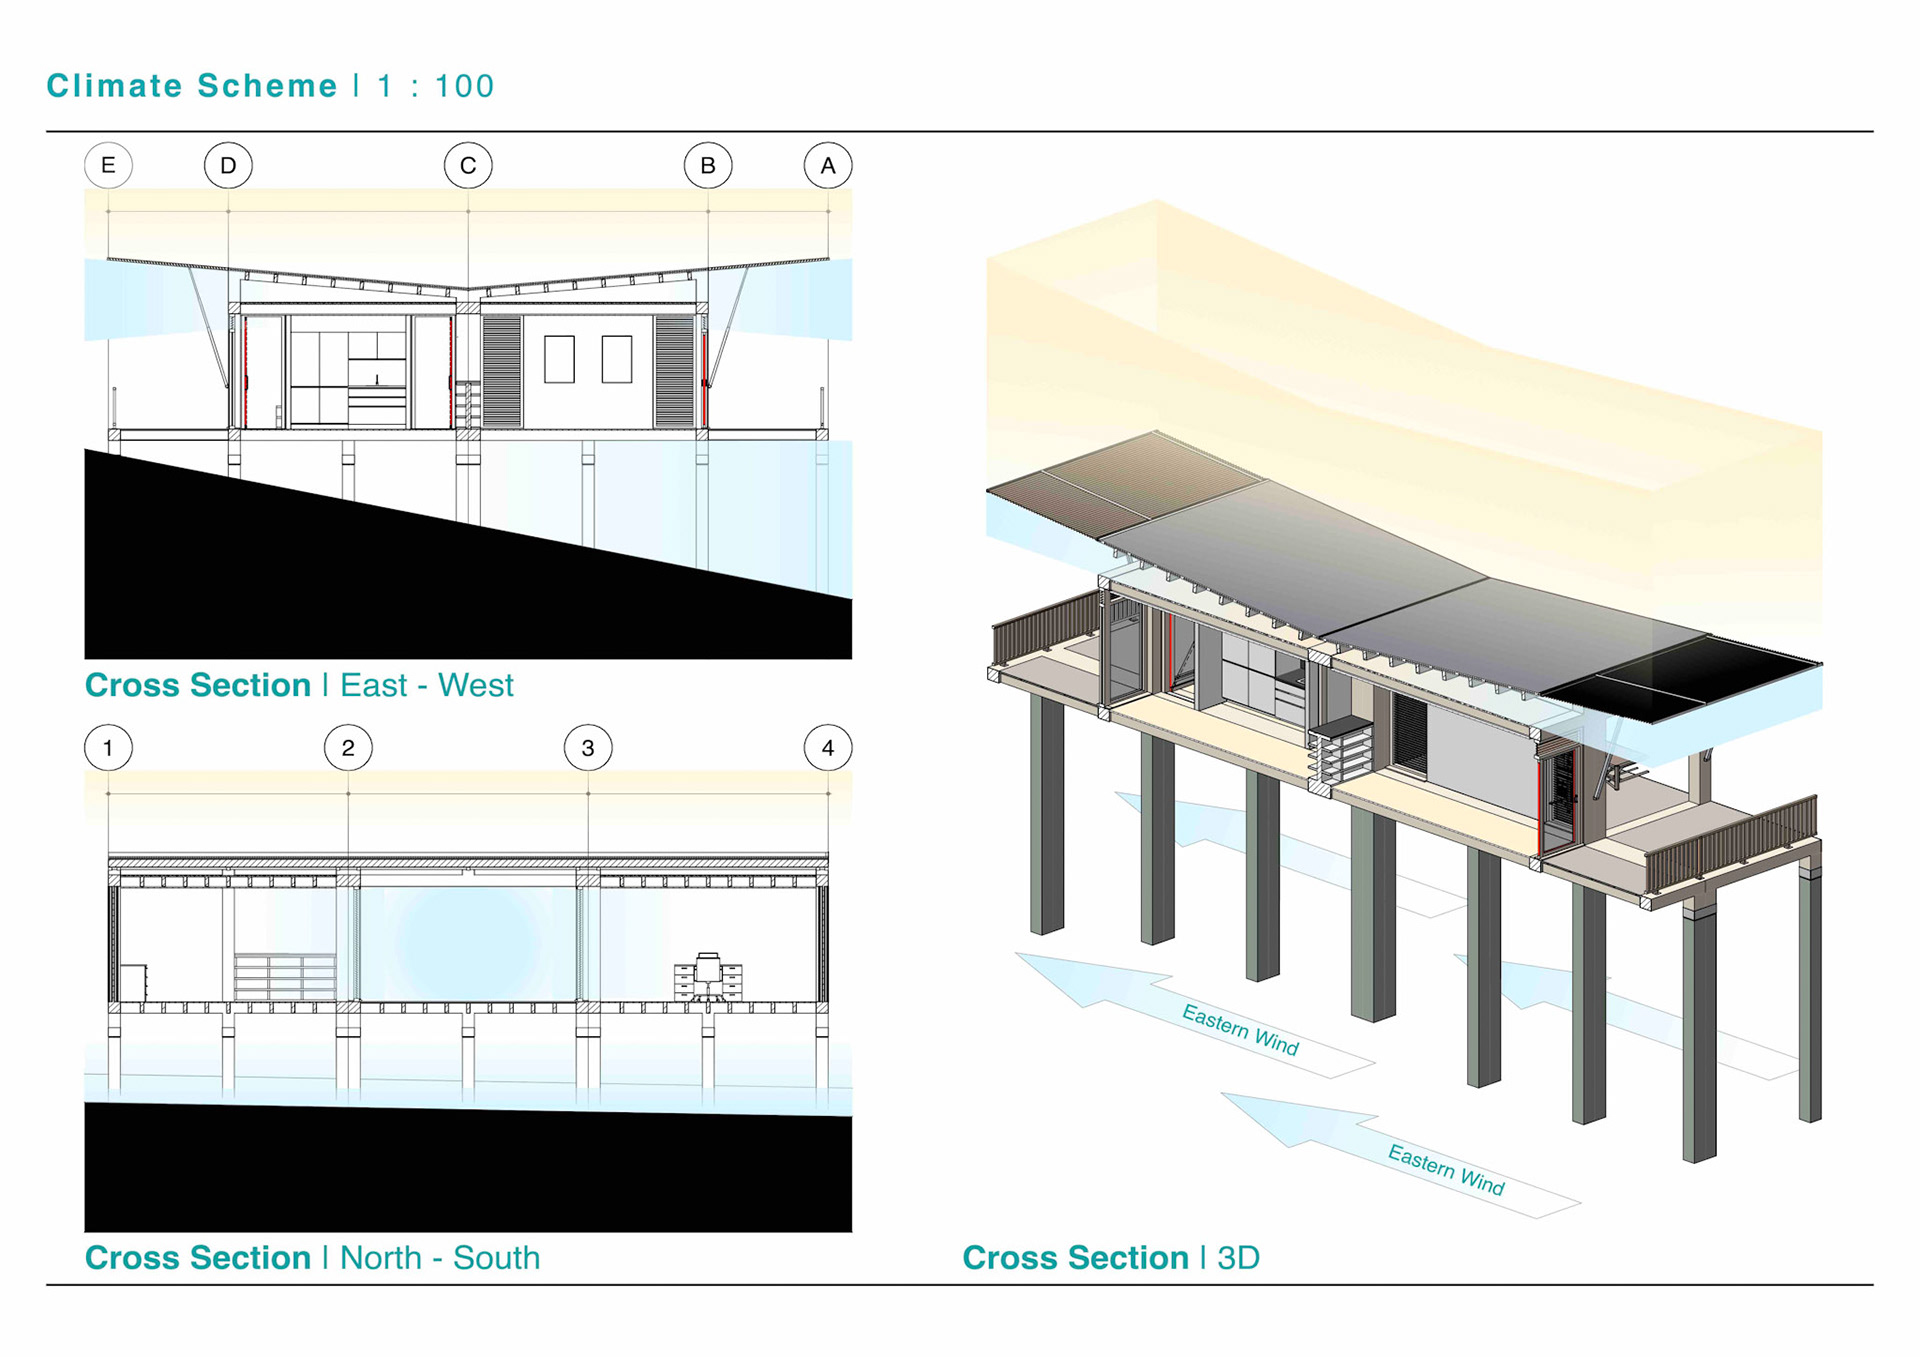Click the lower Eastern Wind arrow label
This screenshot has width=1920, height=1357.
point(1446,1170)
